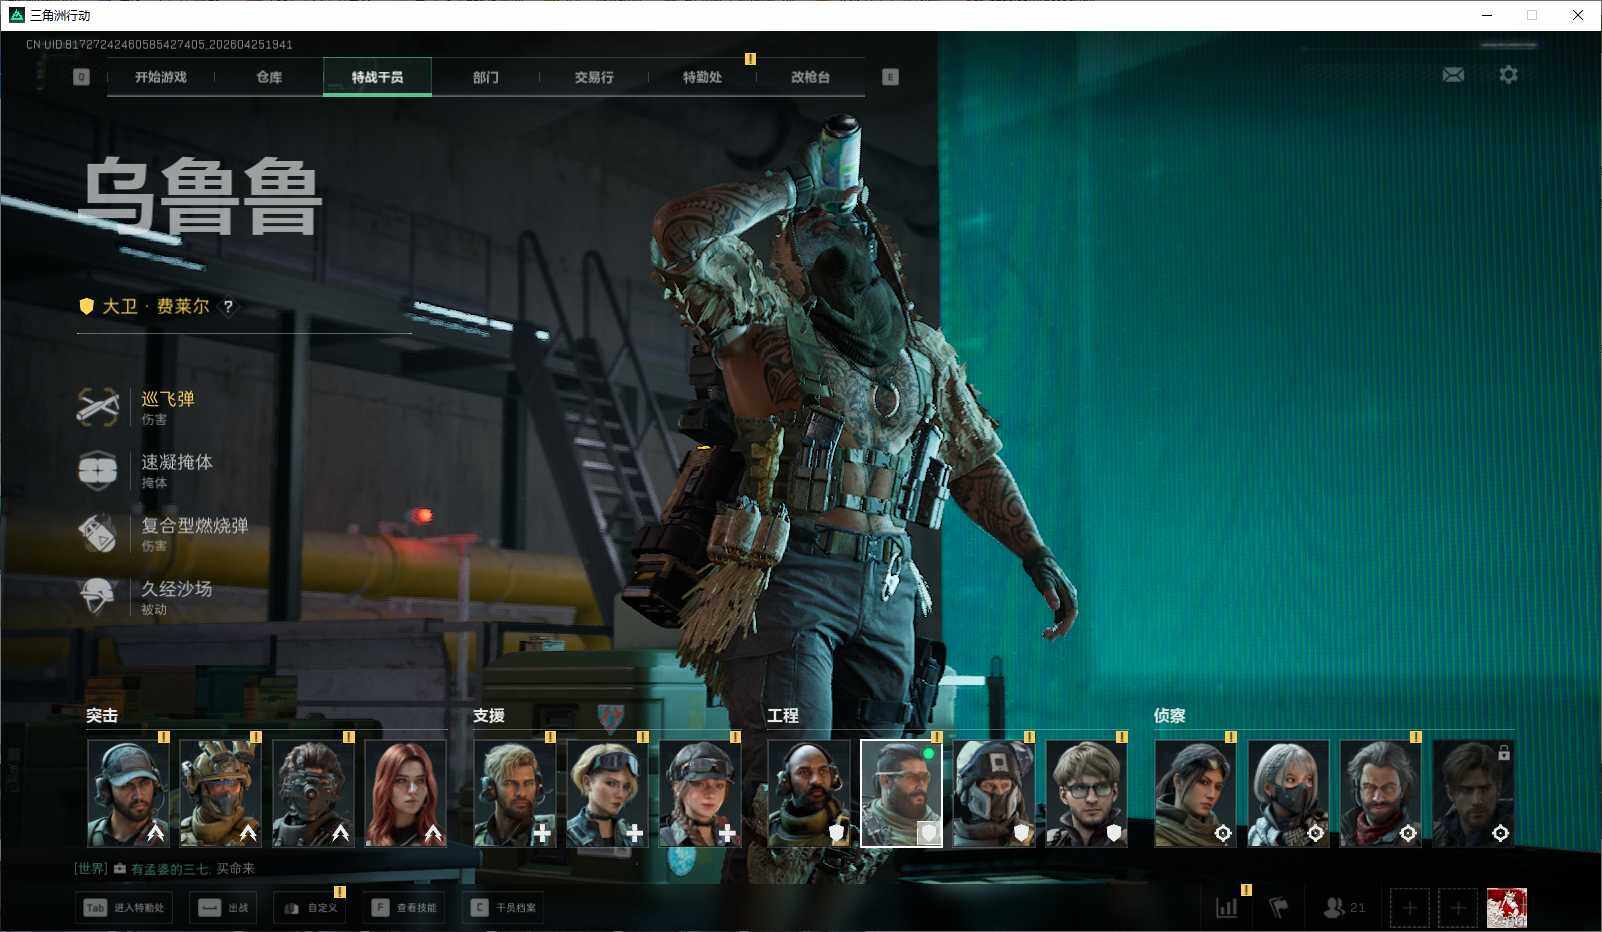This screenshot has height=932, width=1602.
Task: Click the 侦察 class heading
Action: click(1170, 716)
